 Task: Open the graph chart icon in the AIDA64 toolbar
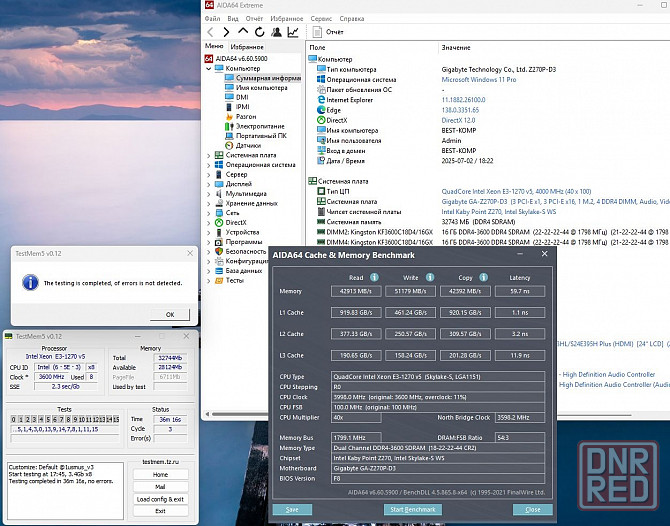pyautogui.click(x=293, y=32)
